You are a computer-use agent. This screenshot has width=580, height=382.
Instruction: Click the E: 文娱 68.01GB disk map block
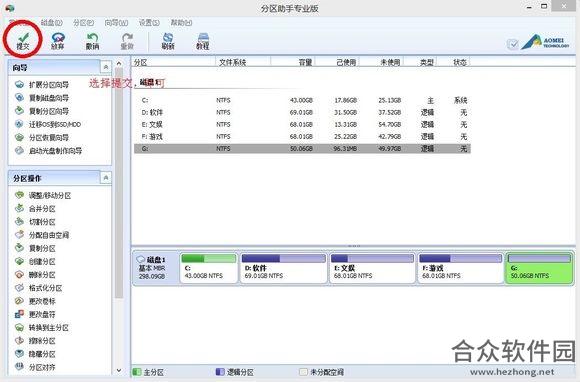[372, 268]
